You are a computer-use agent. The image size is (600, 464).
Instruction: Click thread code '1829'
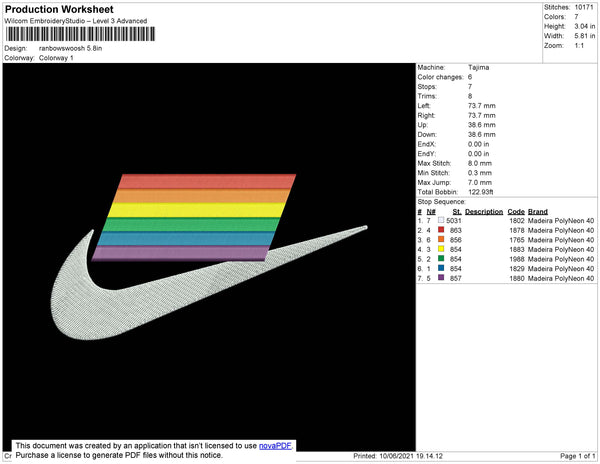pyautogui.click(x=517, y=269)
